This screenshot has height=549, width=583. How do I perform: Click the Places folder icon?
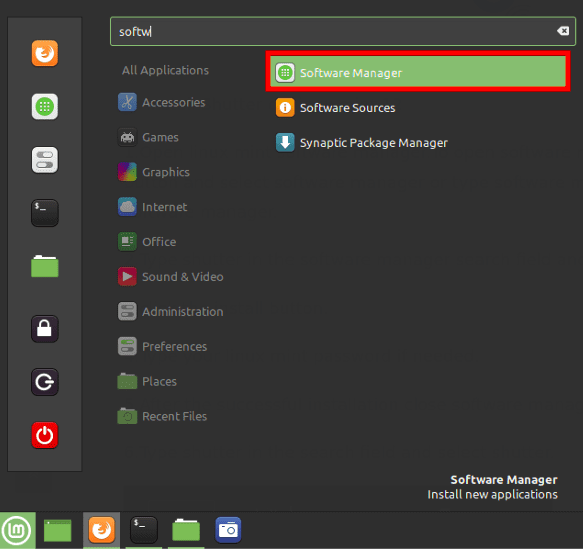tap(127, 381)
